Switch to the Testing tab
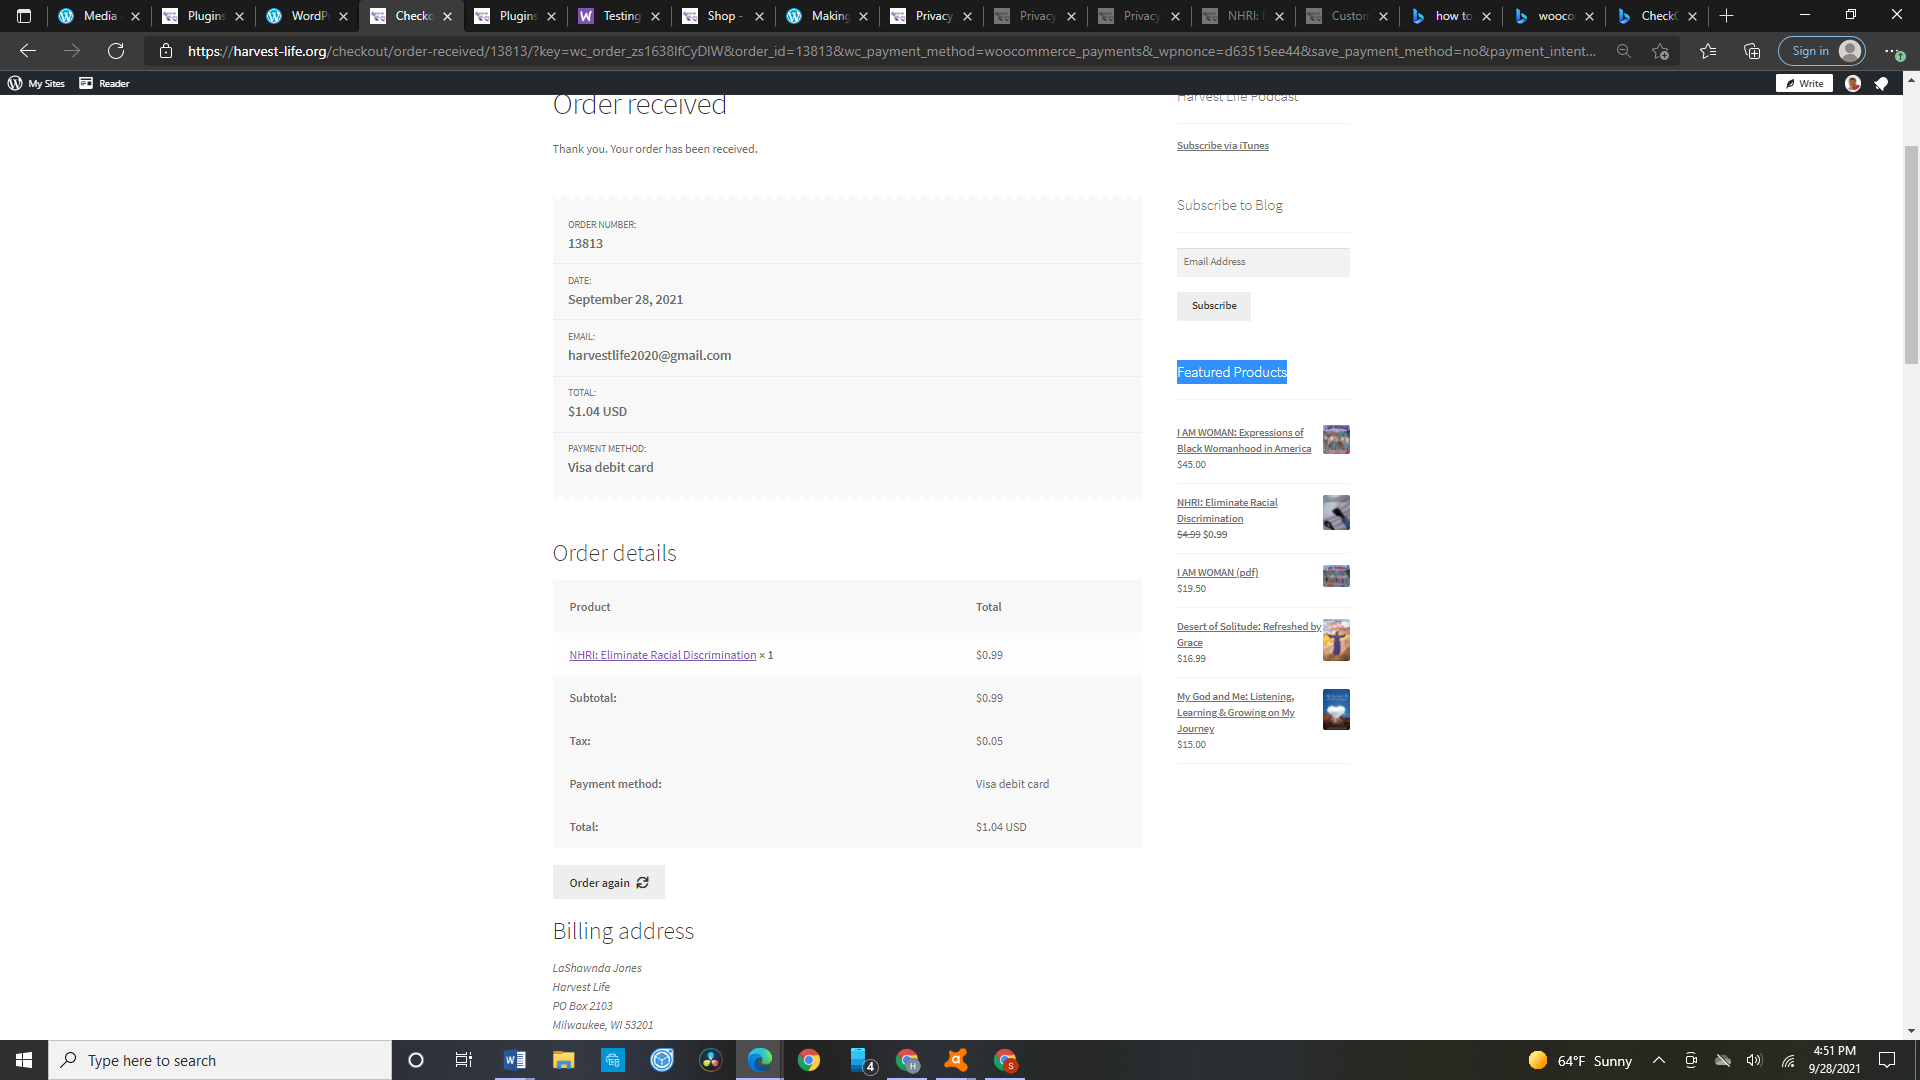 click(x=620, y=16)
